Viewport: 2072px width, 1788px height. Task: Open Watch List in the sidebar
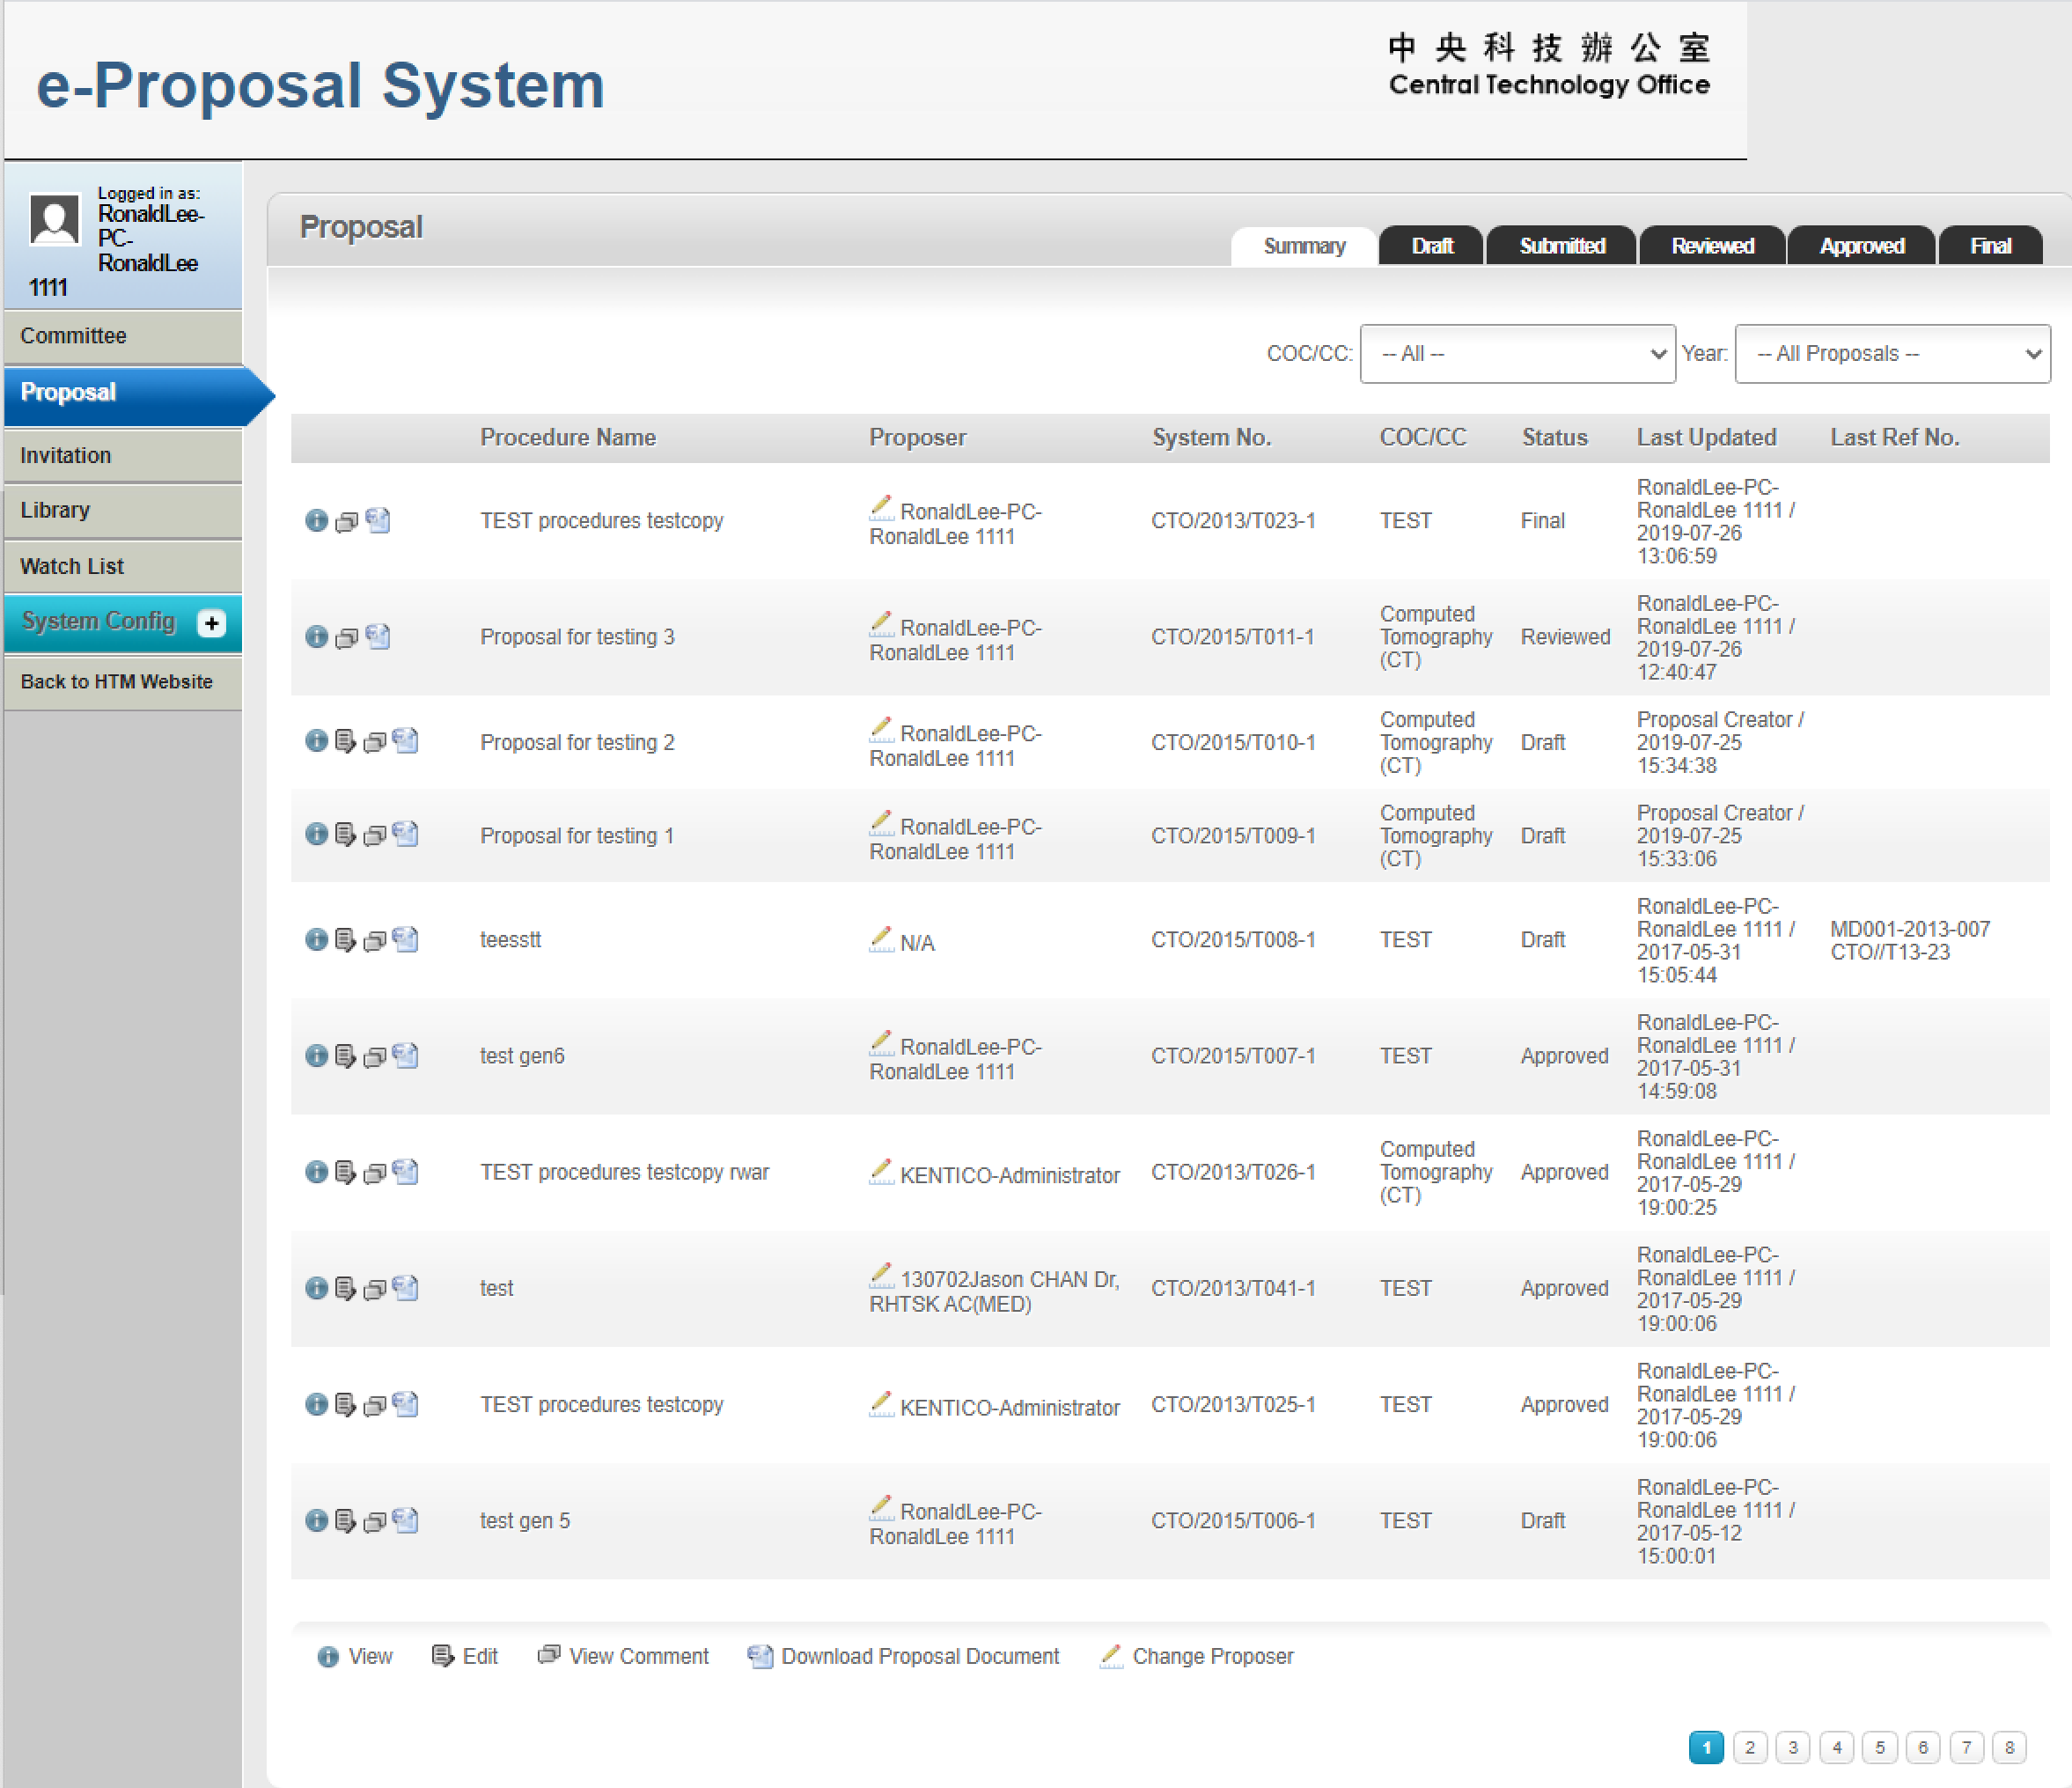(x=123, y=567)
